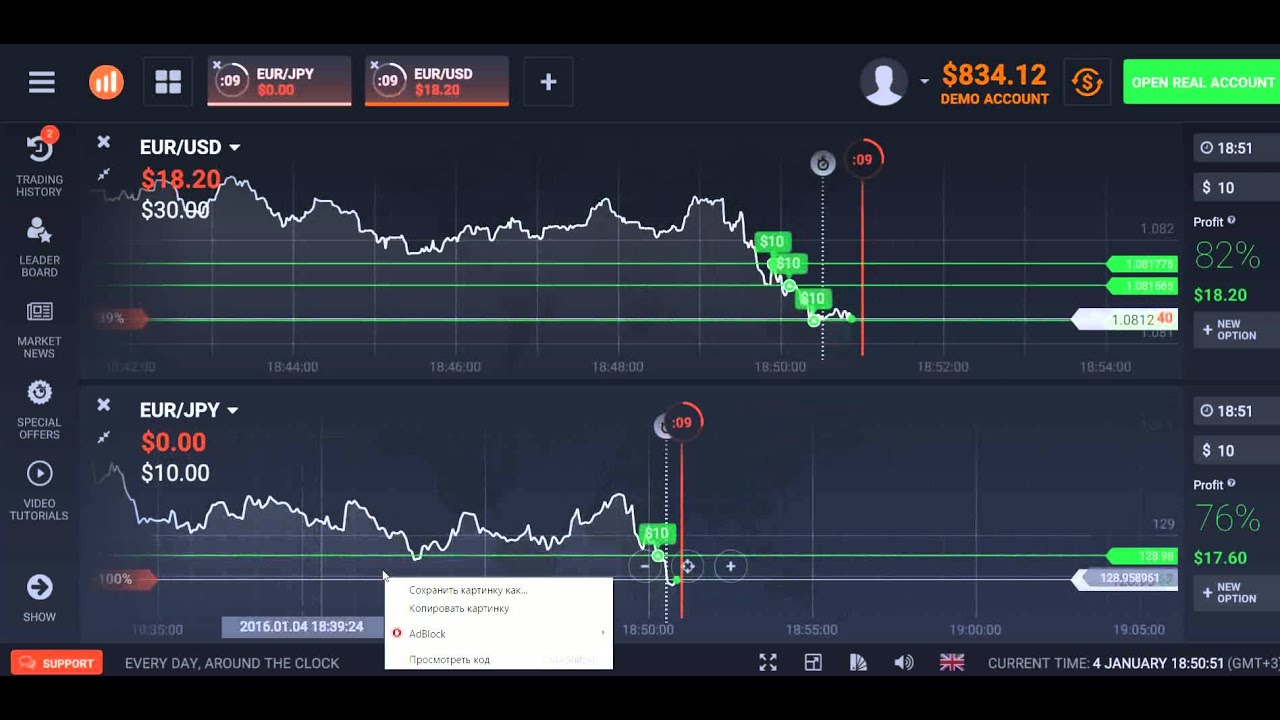The width and height of the screenshot is (1280, 720).
Task: Close the EUR/JPY top tab
Action: tap(217, 66)
